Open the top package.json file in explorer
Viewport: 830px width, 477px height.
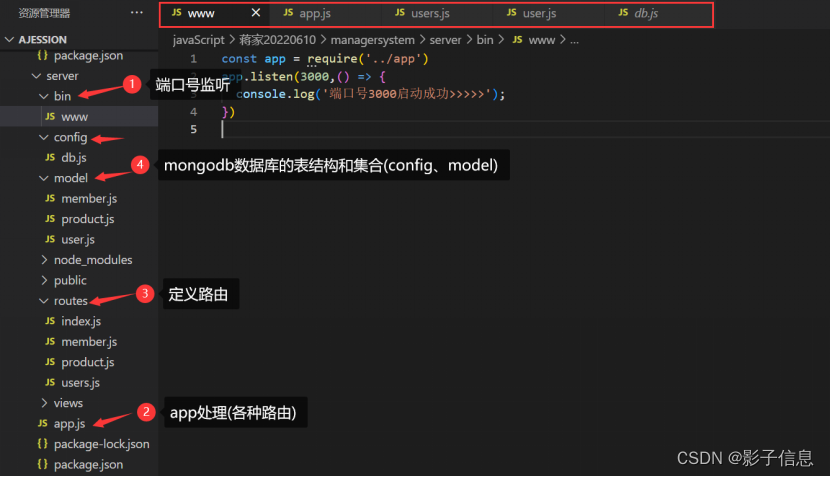click(79, 56)
